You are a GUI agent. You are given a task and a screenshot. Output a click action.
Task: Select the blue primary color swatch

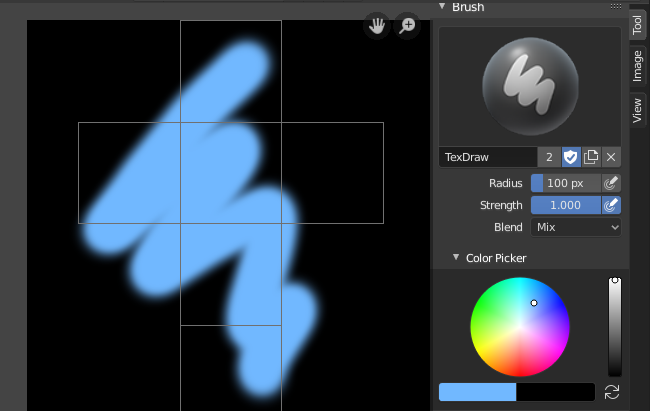(x=478, y=392)
